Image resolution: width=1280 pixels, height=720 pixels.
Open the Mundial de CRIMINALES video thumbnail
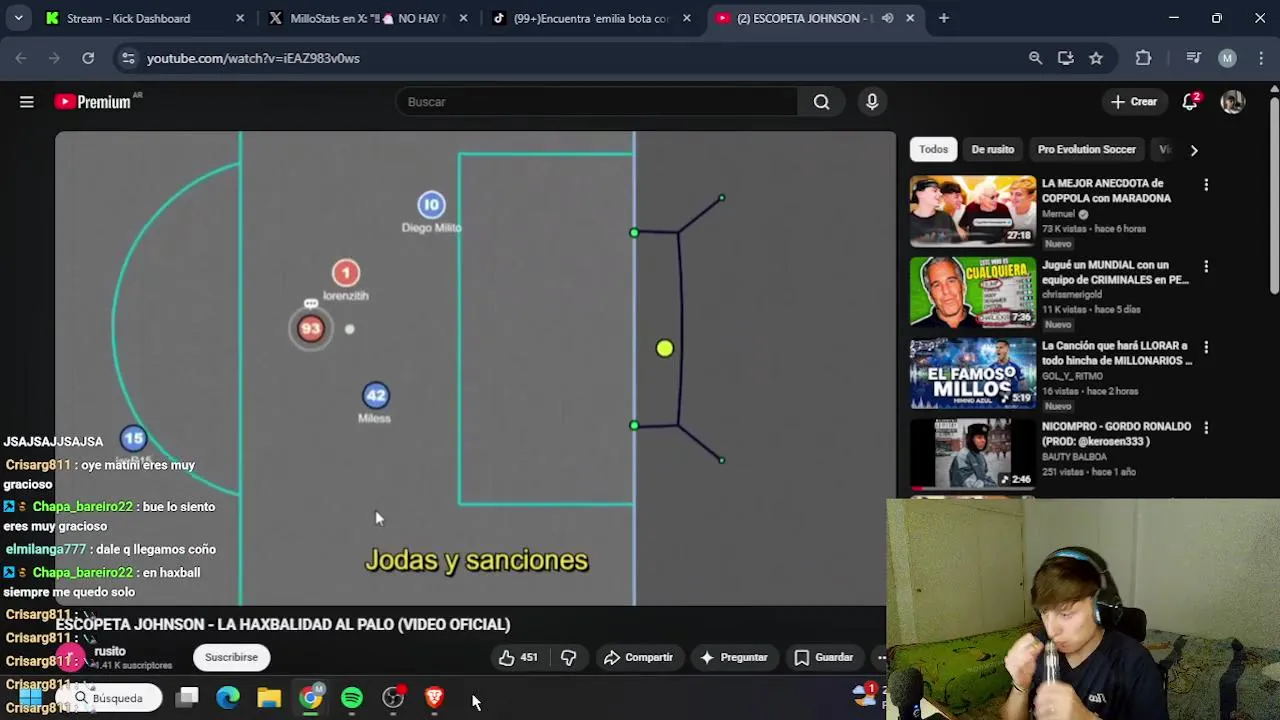coord(973,293)
